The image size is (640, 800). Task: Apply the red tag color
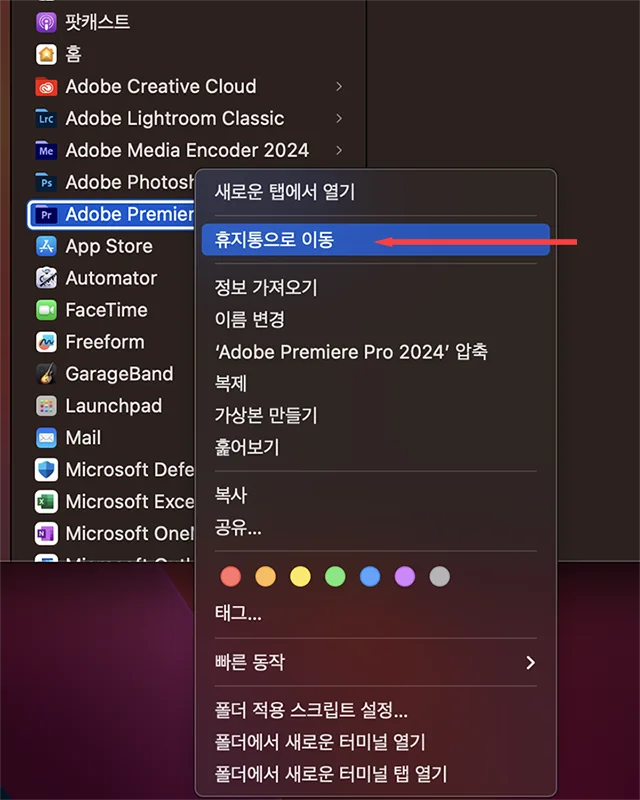point(231,577)
